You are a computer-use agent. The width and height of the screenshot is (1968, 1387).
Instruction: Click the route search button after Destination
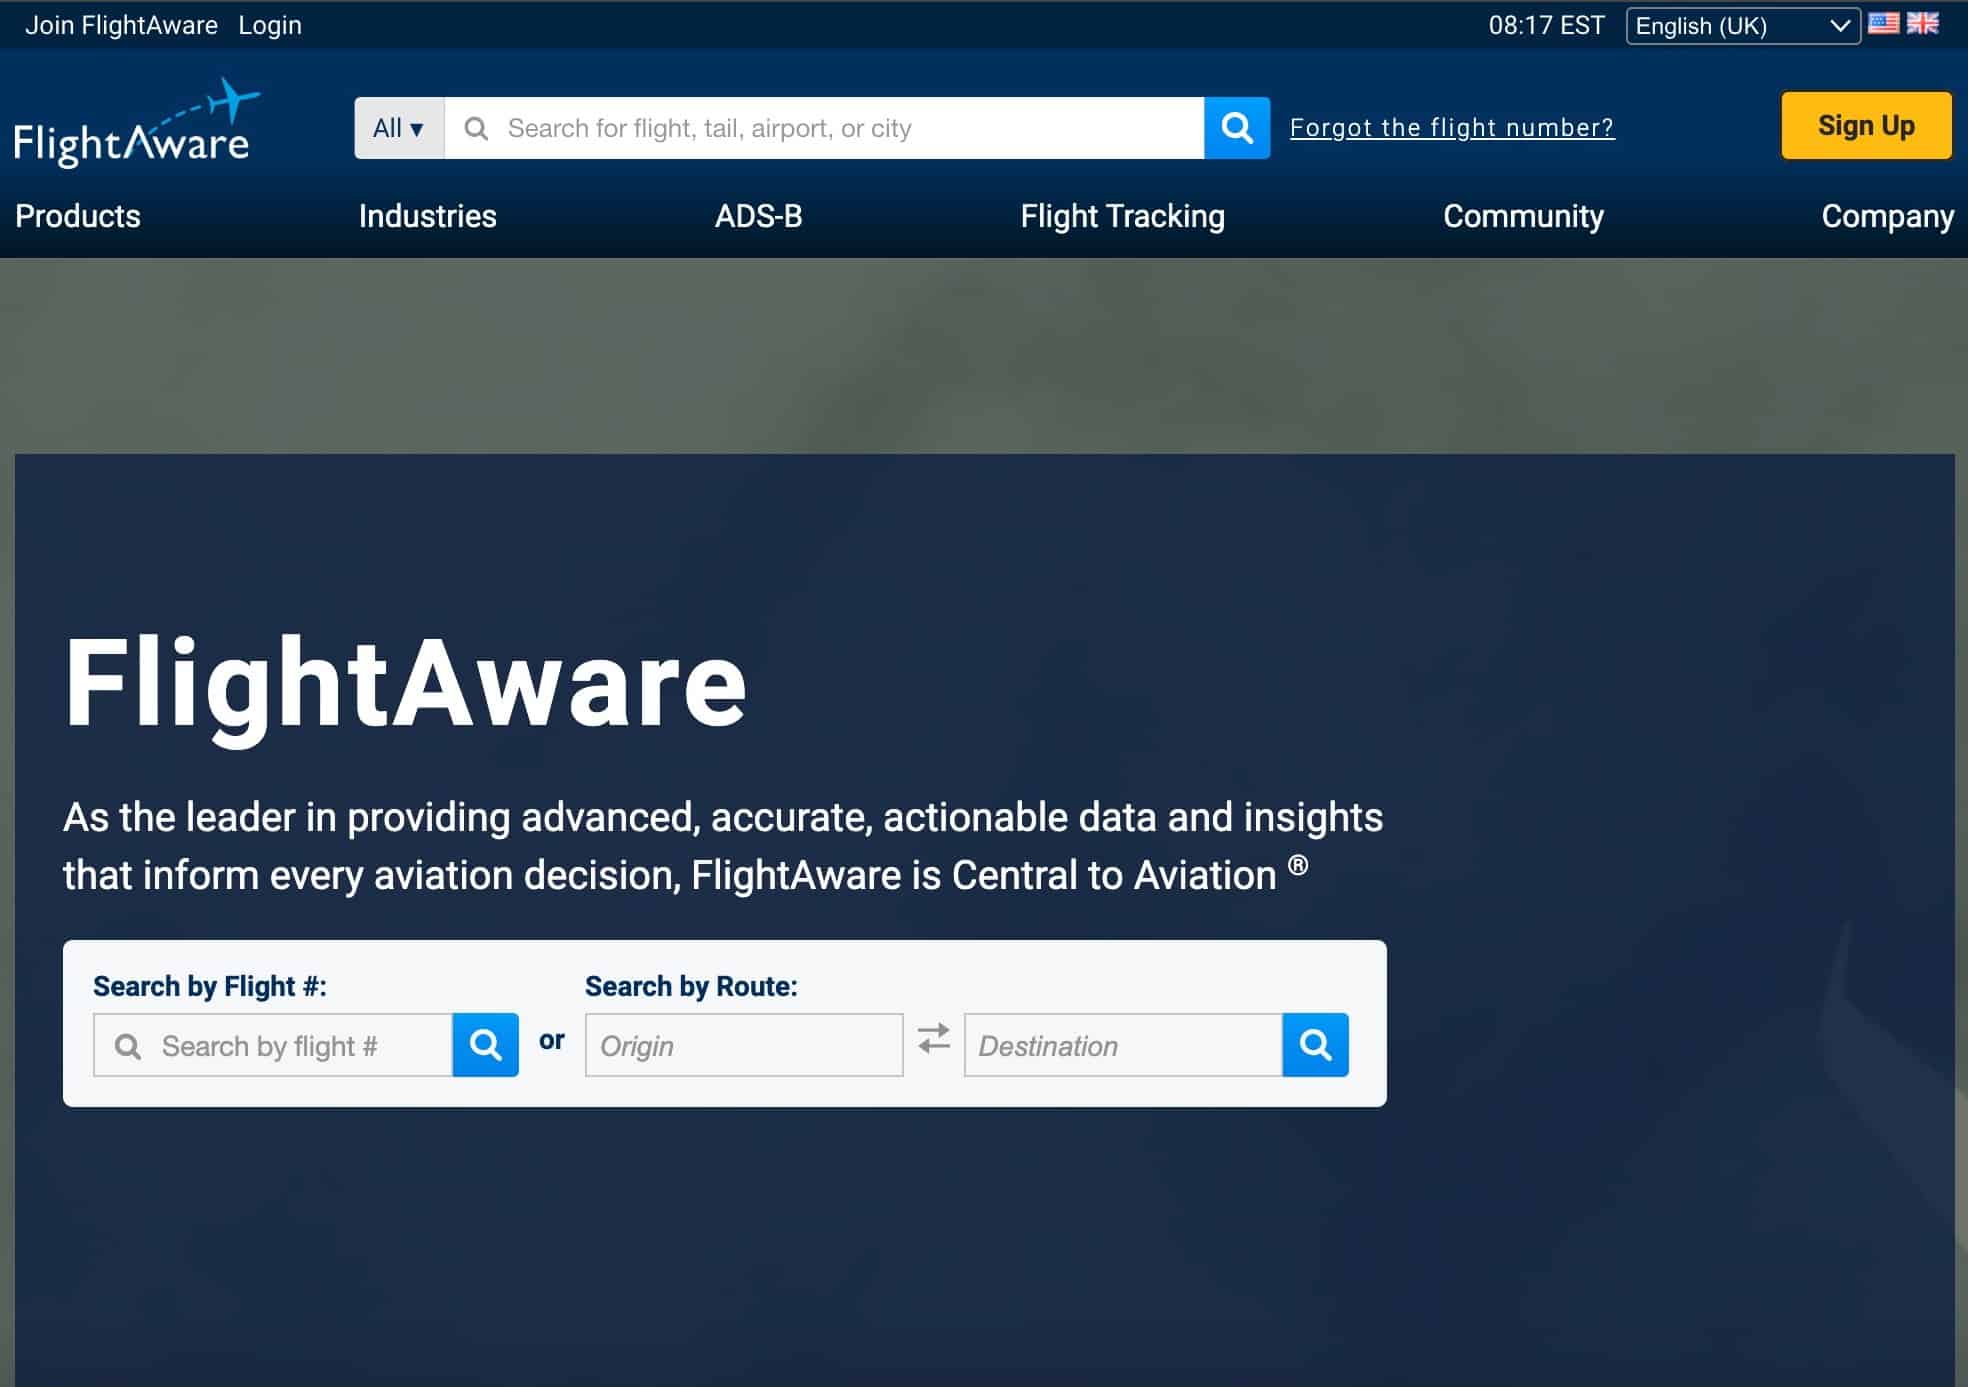pyautogui.click(x=1315, y=1045)
